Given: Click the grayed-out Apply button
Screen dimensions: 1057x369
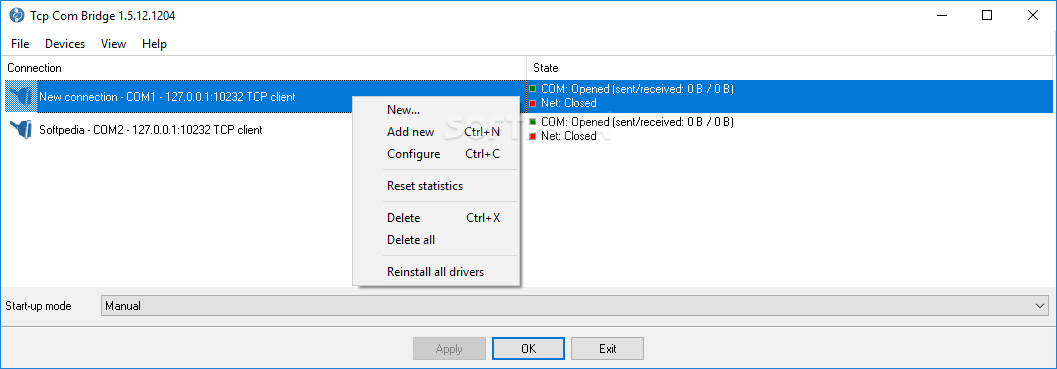Looking at the screenshot, I should (x=449, y=349).
